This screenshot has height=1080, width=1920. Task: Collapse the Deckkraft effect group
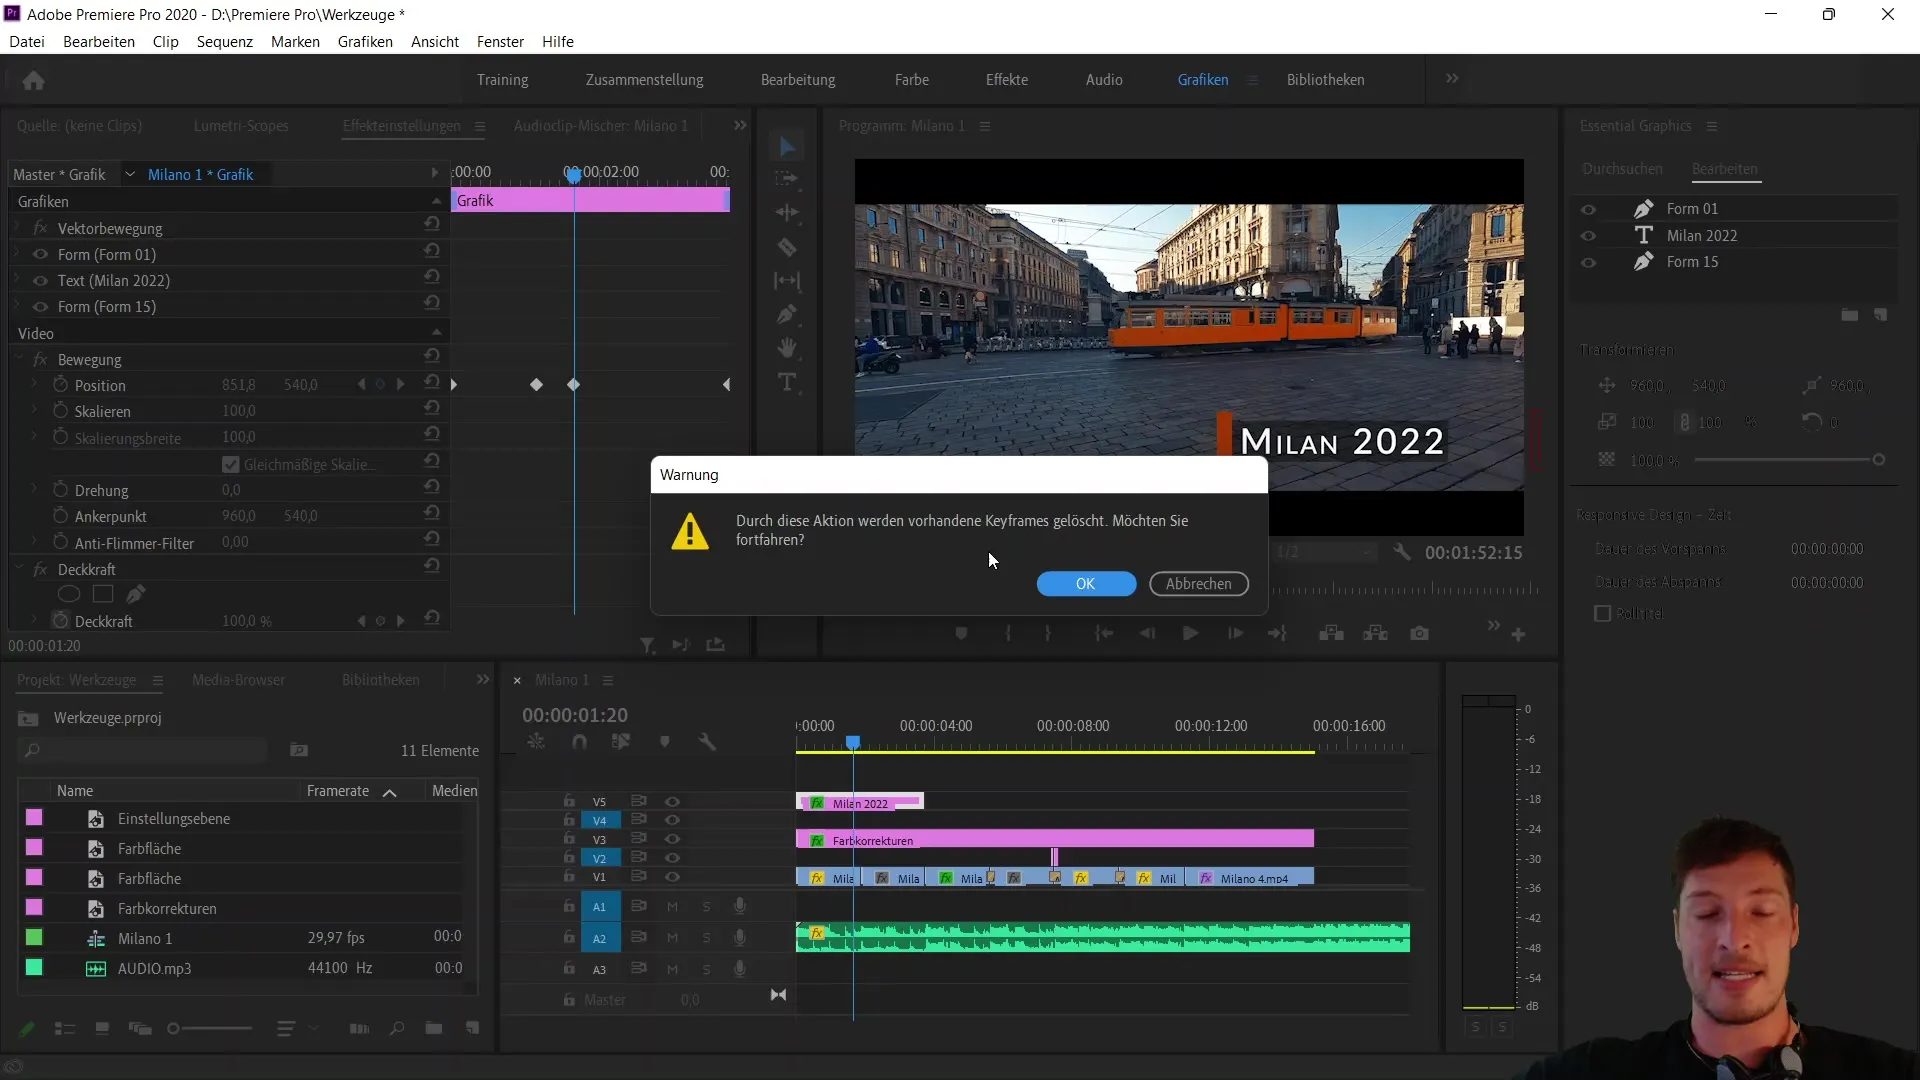click(x=19, y=567)
